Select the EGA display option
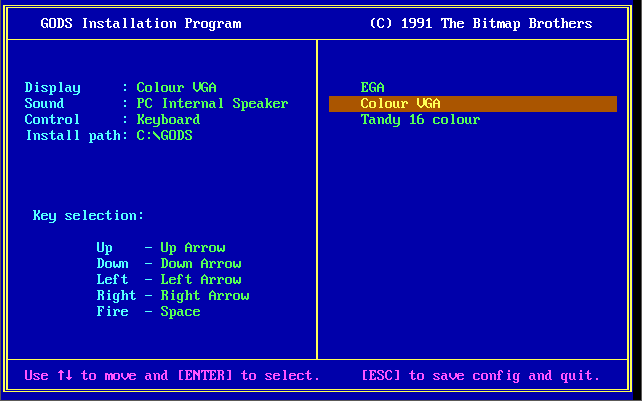Image resolution: width=642 pixels, height=401 pixels. pyautogui.click(x=372, y=88)
